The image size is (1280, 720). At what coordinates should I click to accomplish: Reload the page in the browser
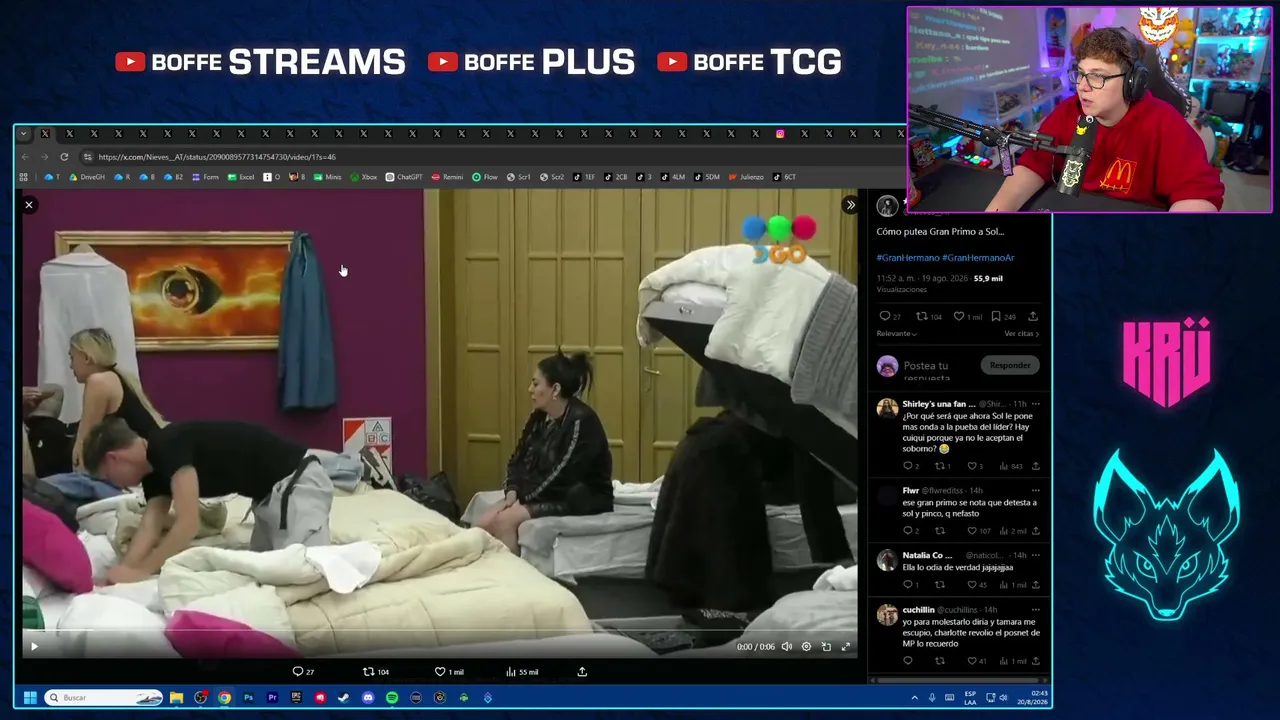click(64, 157)
